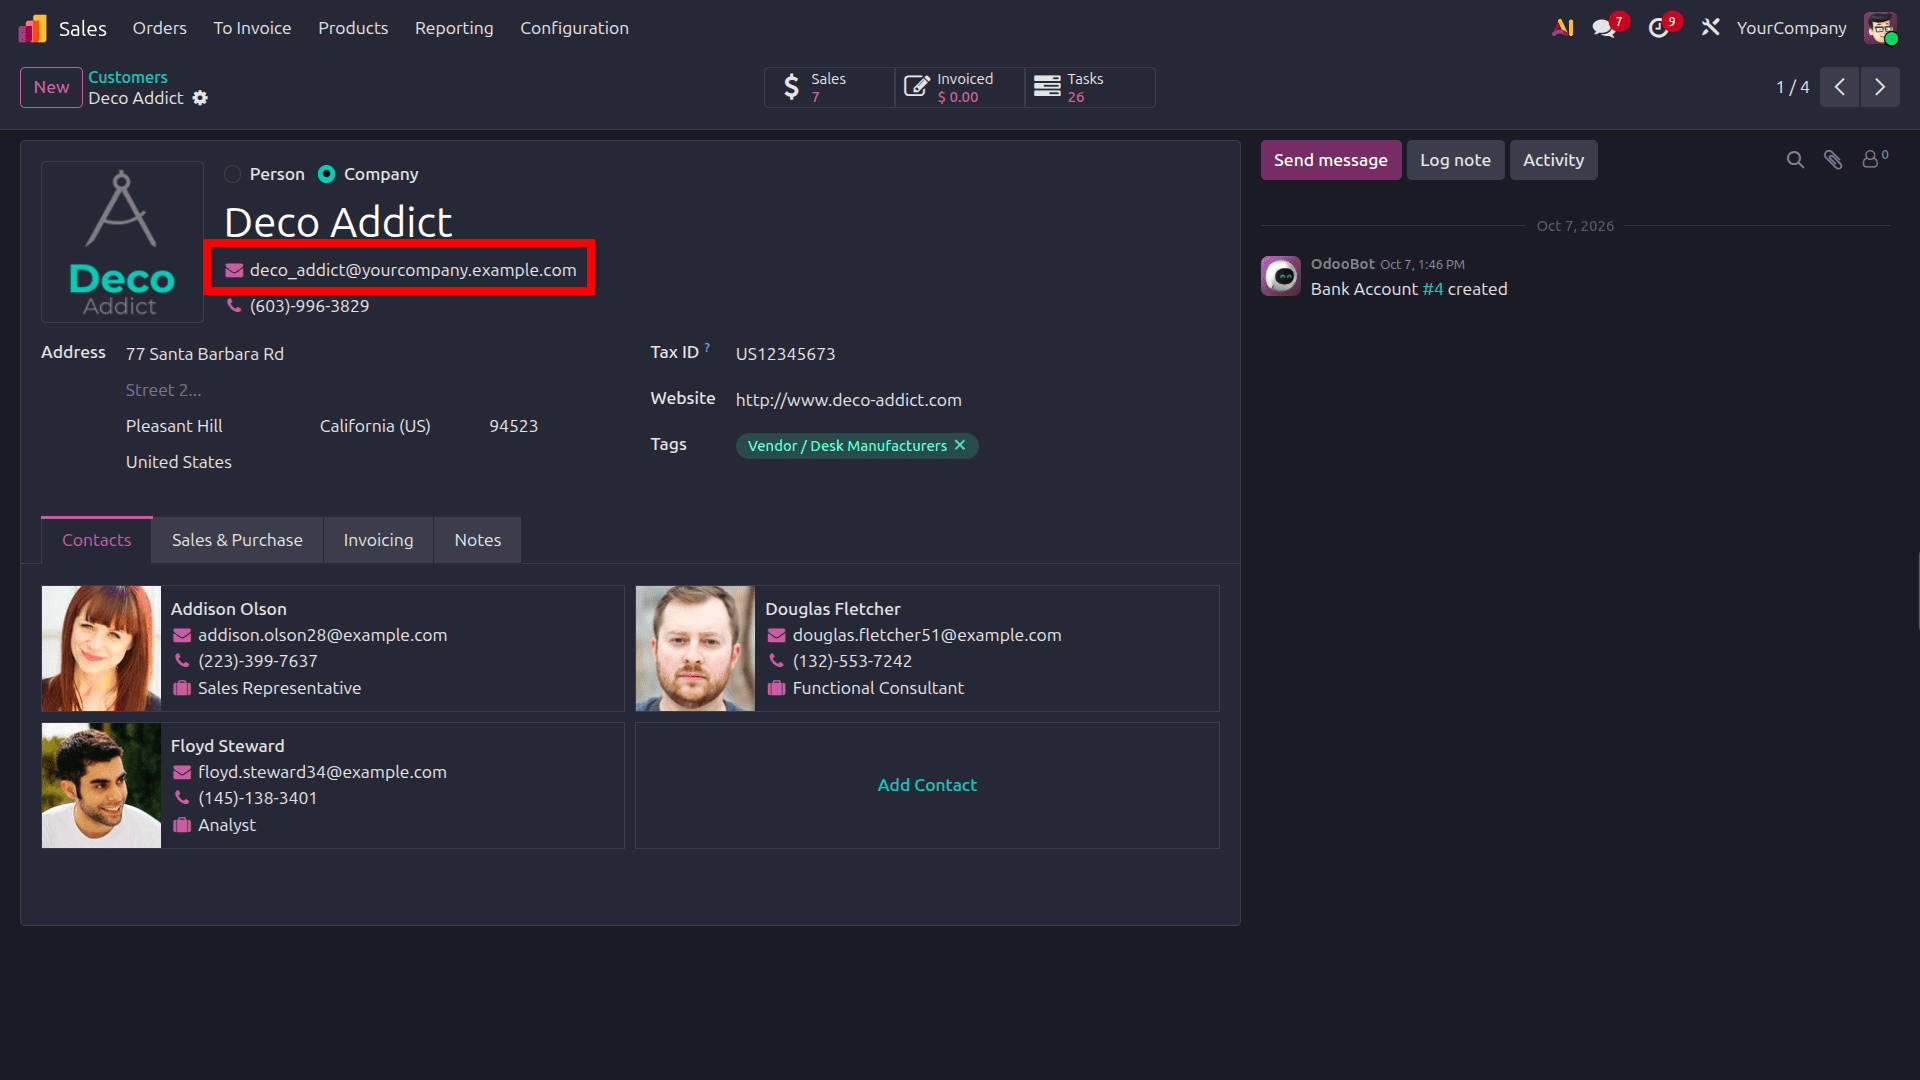
Task: Open the Odoo AI assistant icon
Action: coord(1562,28)
